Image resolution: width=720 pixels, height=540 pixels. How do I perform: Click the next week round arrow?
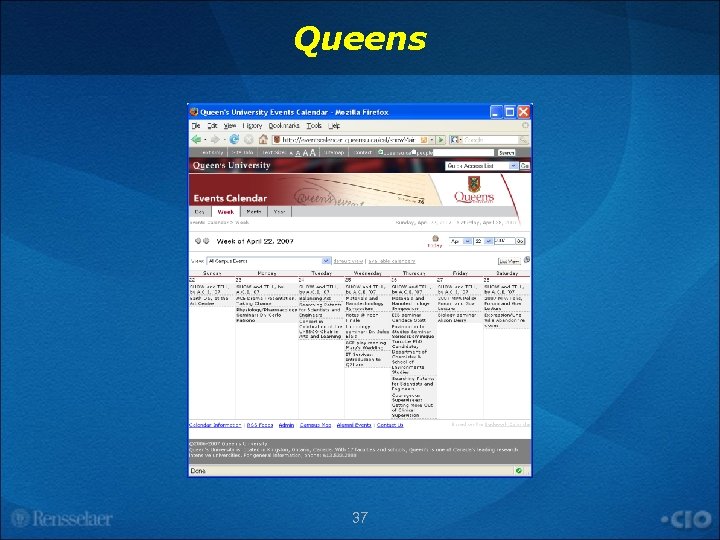click(206, 241)
